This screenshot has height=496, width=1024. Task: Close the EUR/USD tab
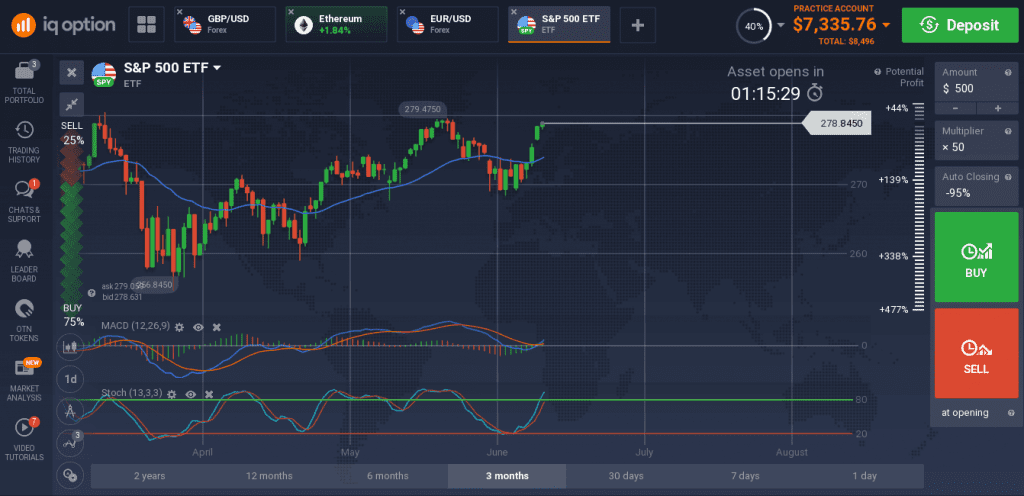pos(403,12)
